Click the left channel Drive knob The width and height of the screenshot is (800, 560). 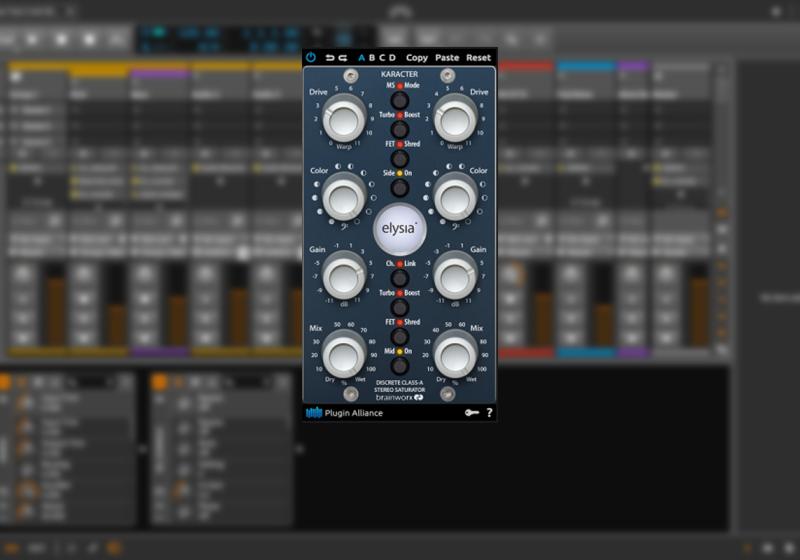pyautogui.click(x=344, y=120)
